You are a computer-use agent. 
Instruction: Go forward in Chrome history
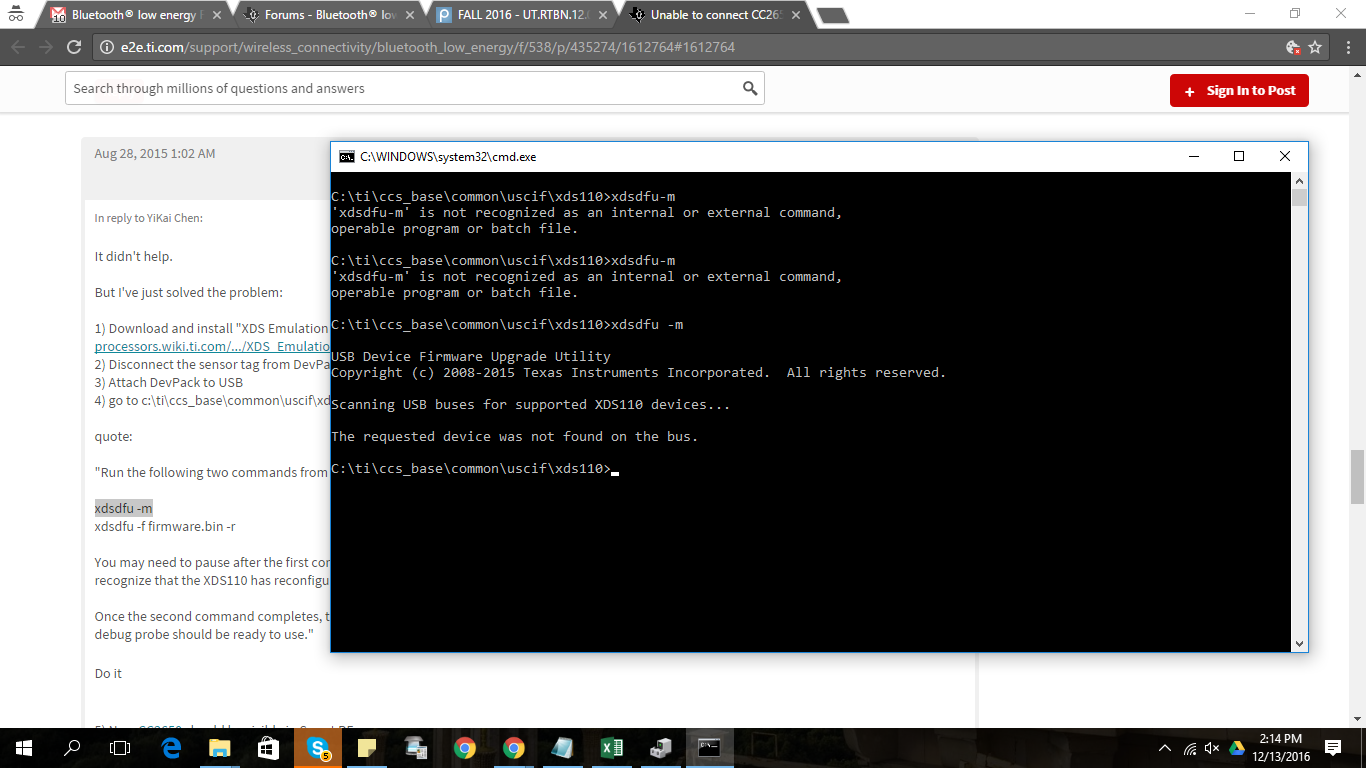pos(45,47)
